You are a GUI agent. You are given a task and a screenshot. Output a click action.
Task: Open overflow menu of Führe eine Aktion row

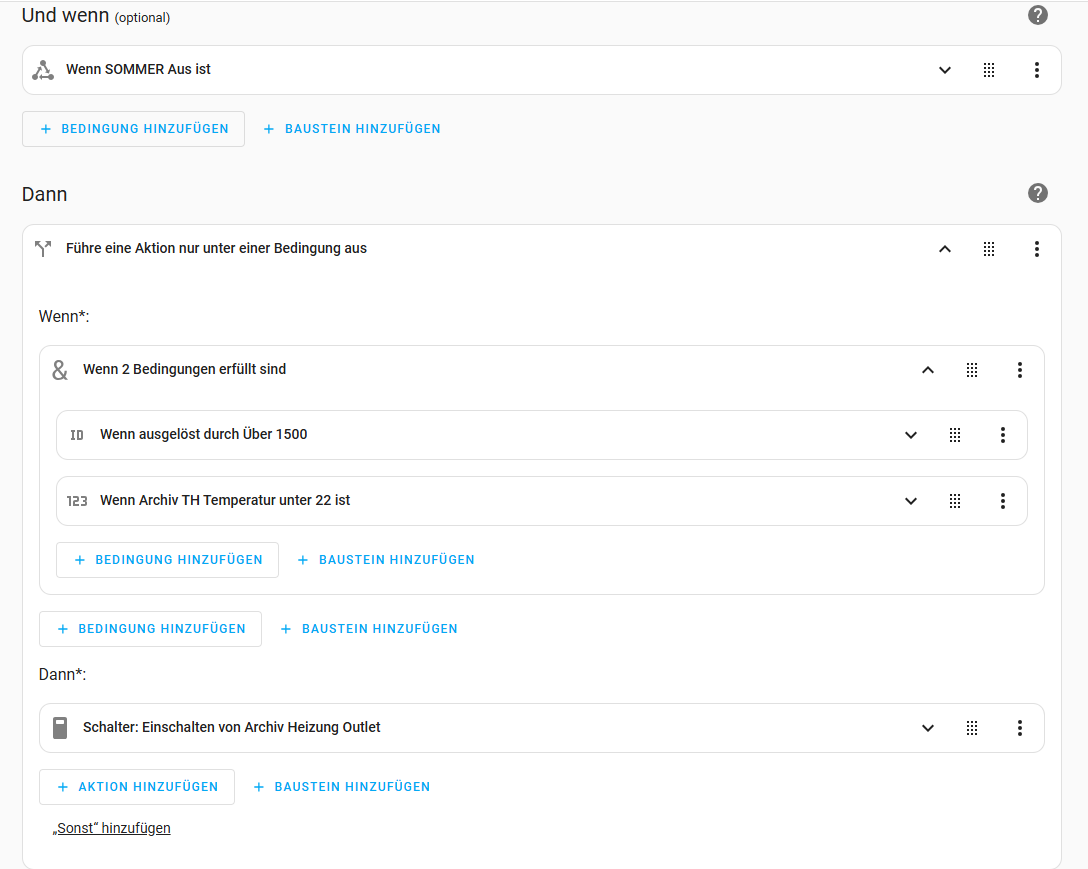coord(1037,248)
